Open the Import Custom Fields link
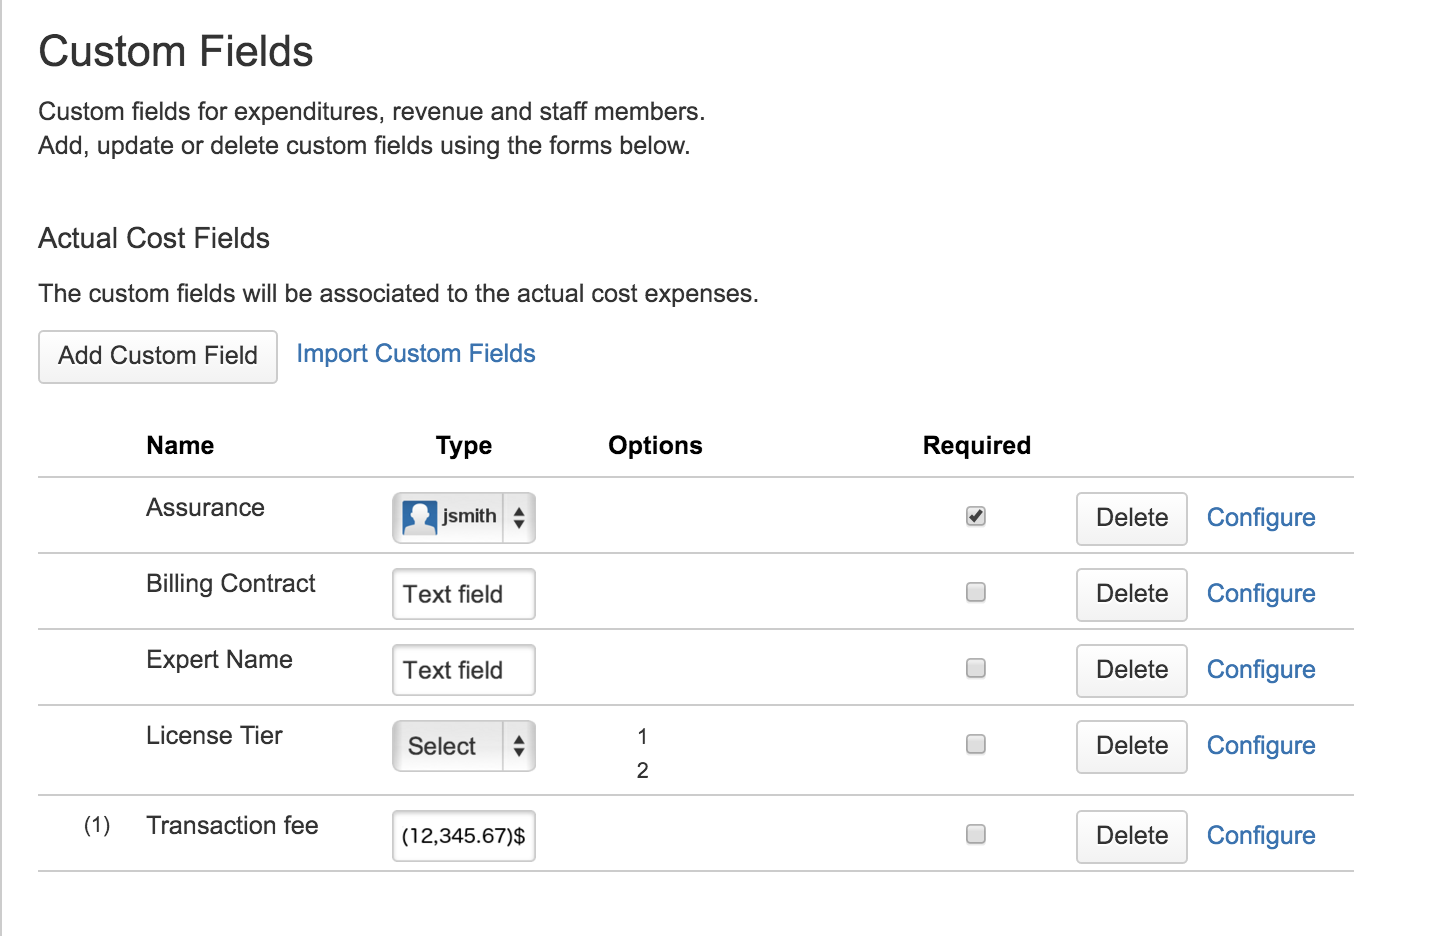The image size is (1440, 936). coord(416,354)
